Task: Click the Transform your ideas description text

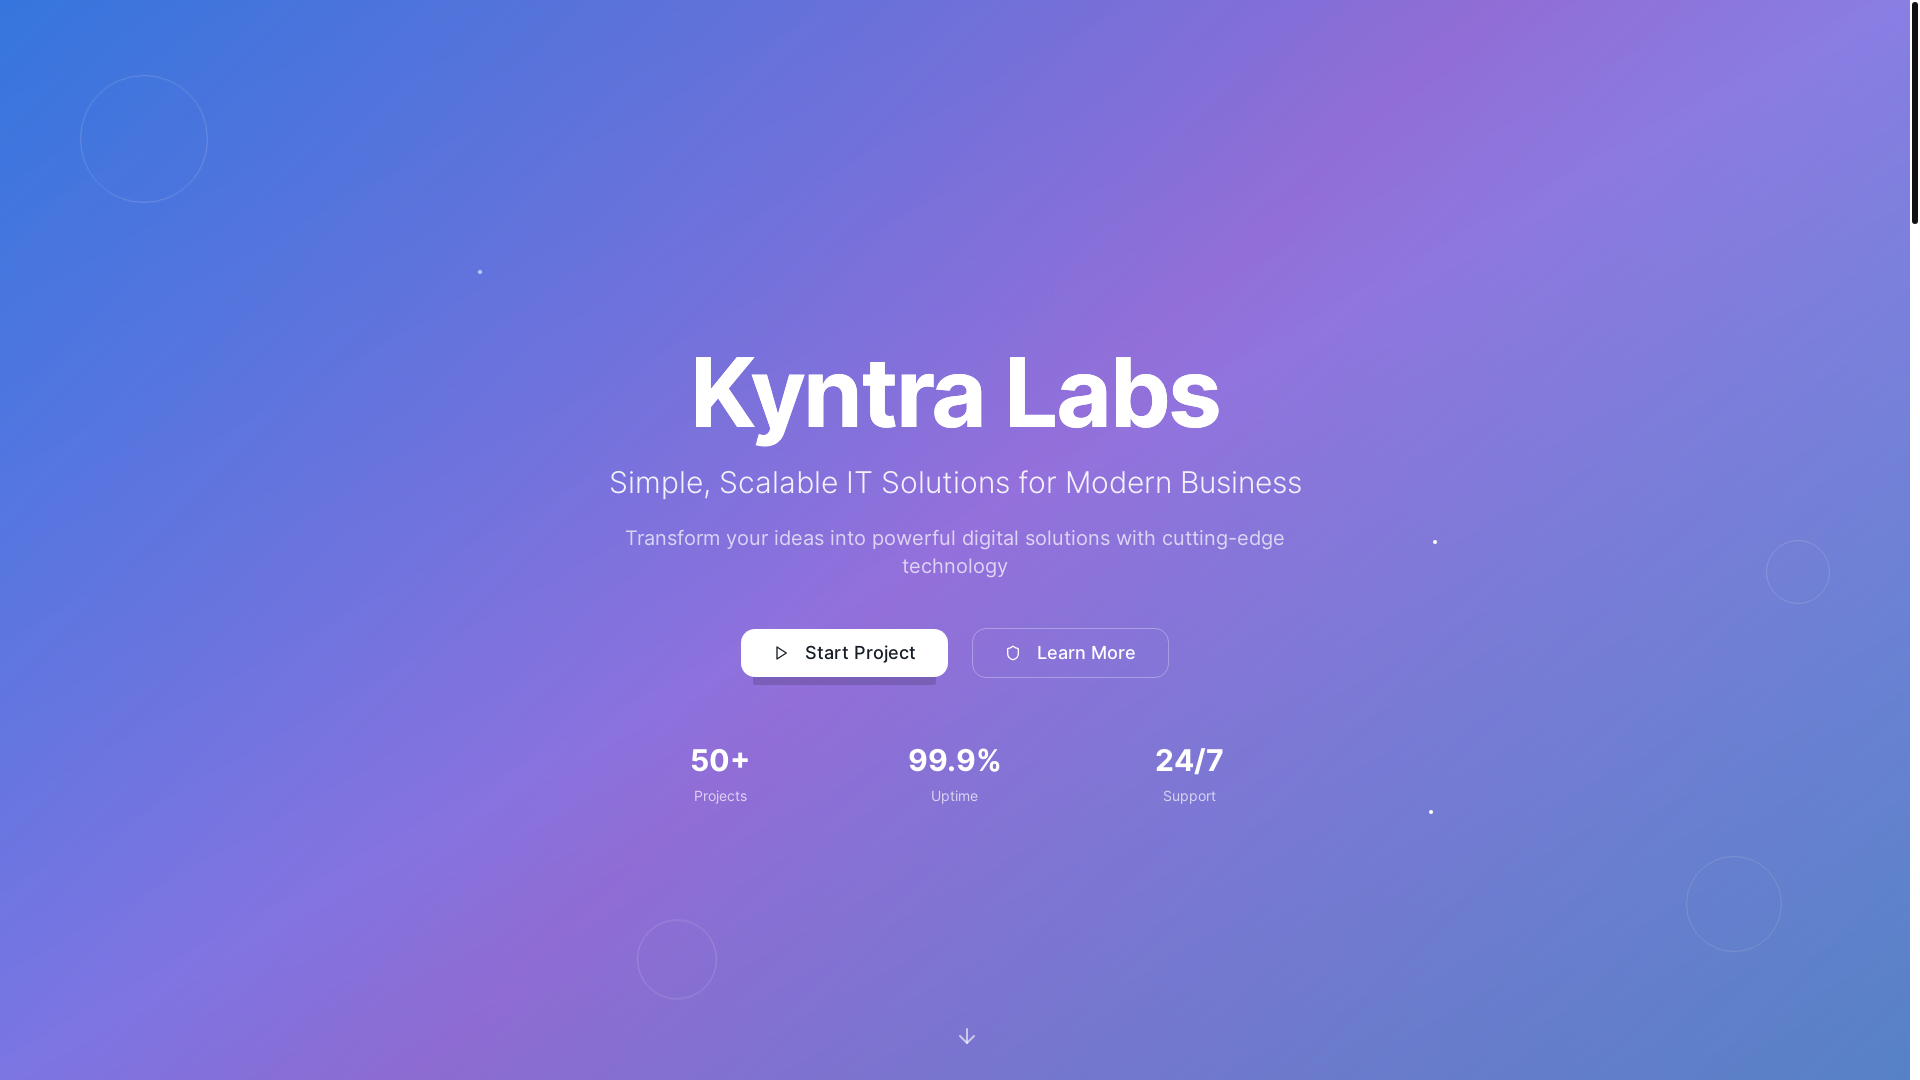Action: (x=955, y=552)
